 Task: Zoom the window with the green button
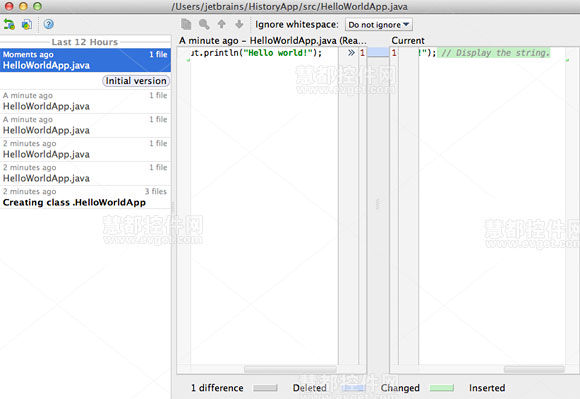(37, 6)
